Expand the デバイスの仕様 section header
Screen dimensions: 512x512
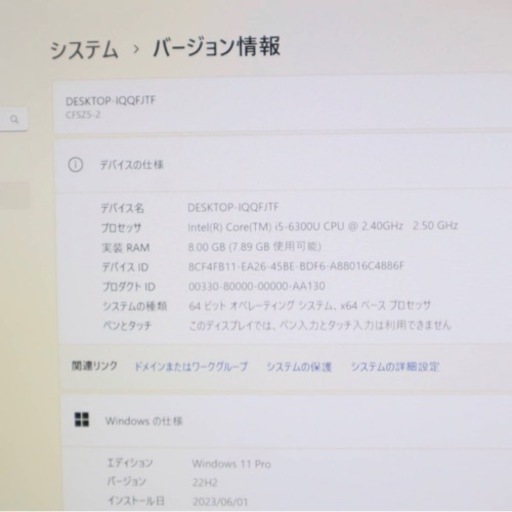point(283,165)
